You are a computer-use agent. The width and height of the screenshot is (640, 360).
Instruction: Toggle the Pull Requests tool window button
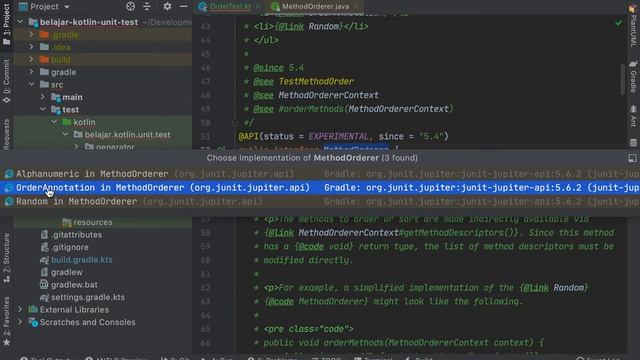[x=6, y=134]
